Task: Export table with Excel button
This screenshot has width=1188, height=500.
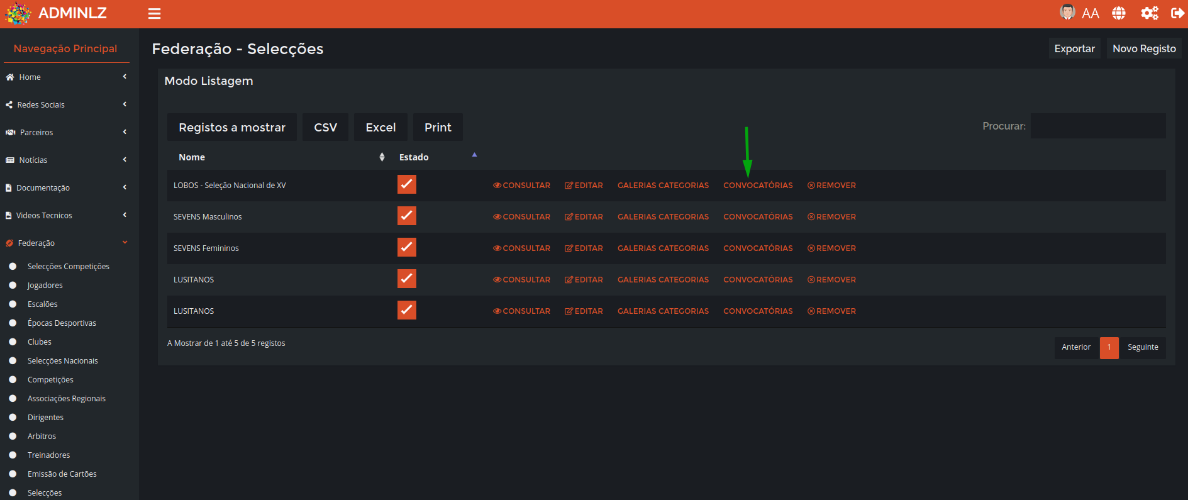Action: pos(380,127)
